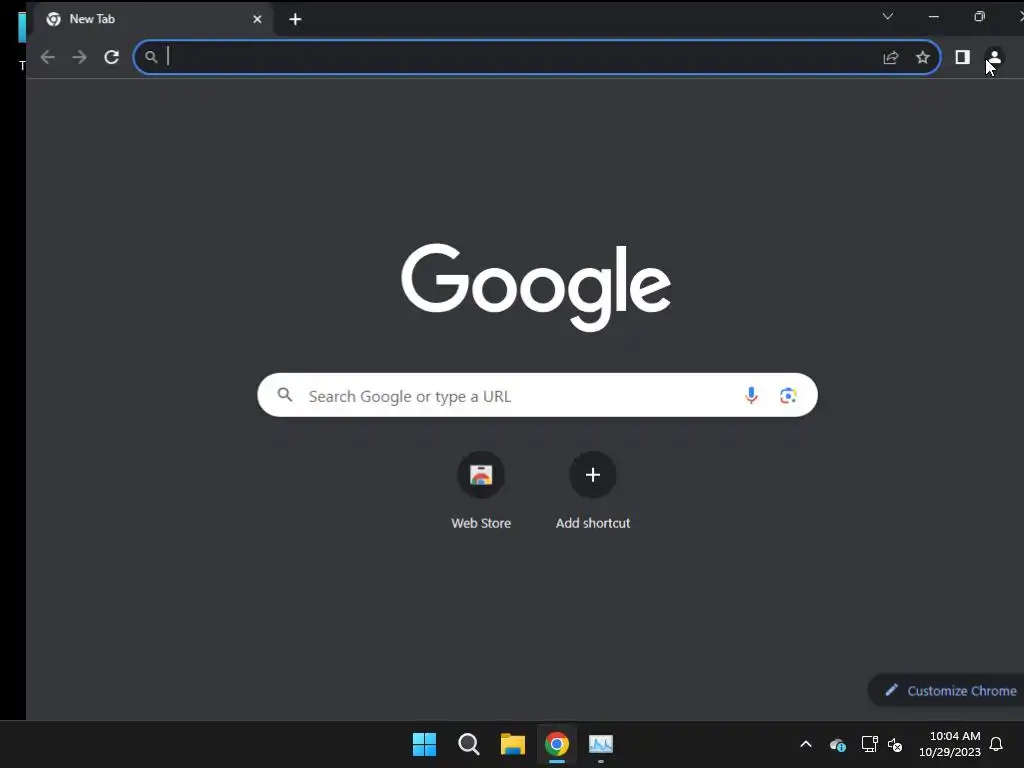Click the OneDrive cloud tray icon
The image size is (1024, 768).
point(838,744)
